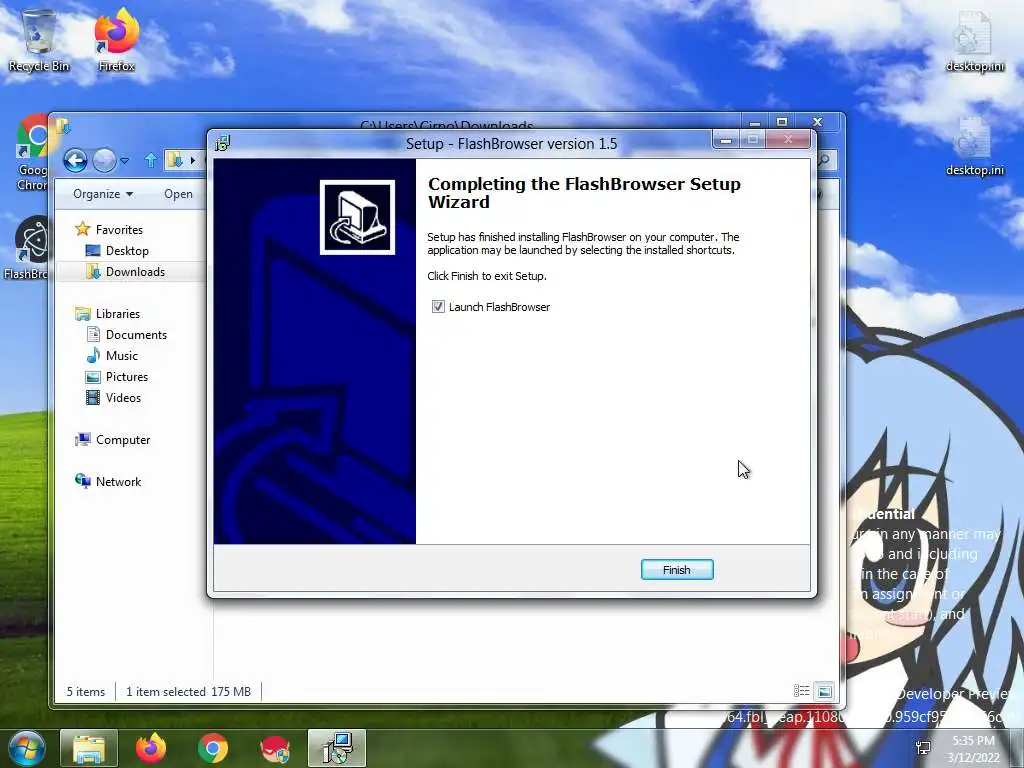Open Firefox from the taskbar

(151, 748)
